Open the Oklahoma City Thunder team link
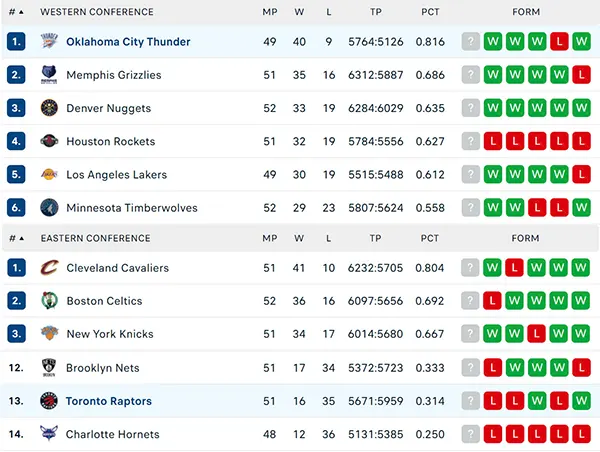The width and height of the screenshot is (600, 452). click(128, 41)
